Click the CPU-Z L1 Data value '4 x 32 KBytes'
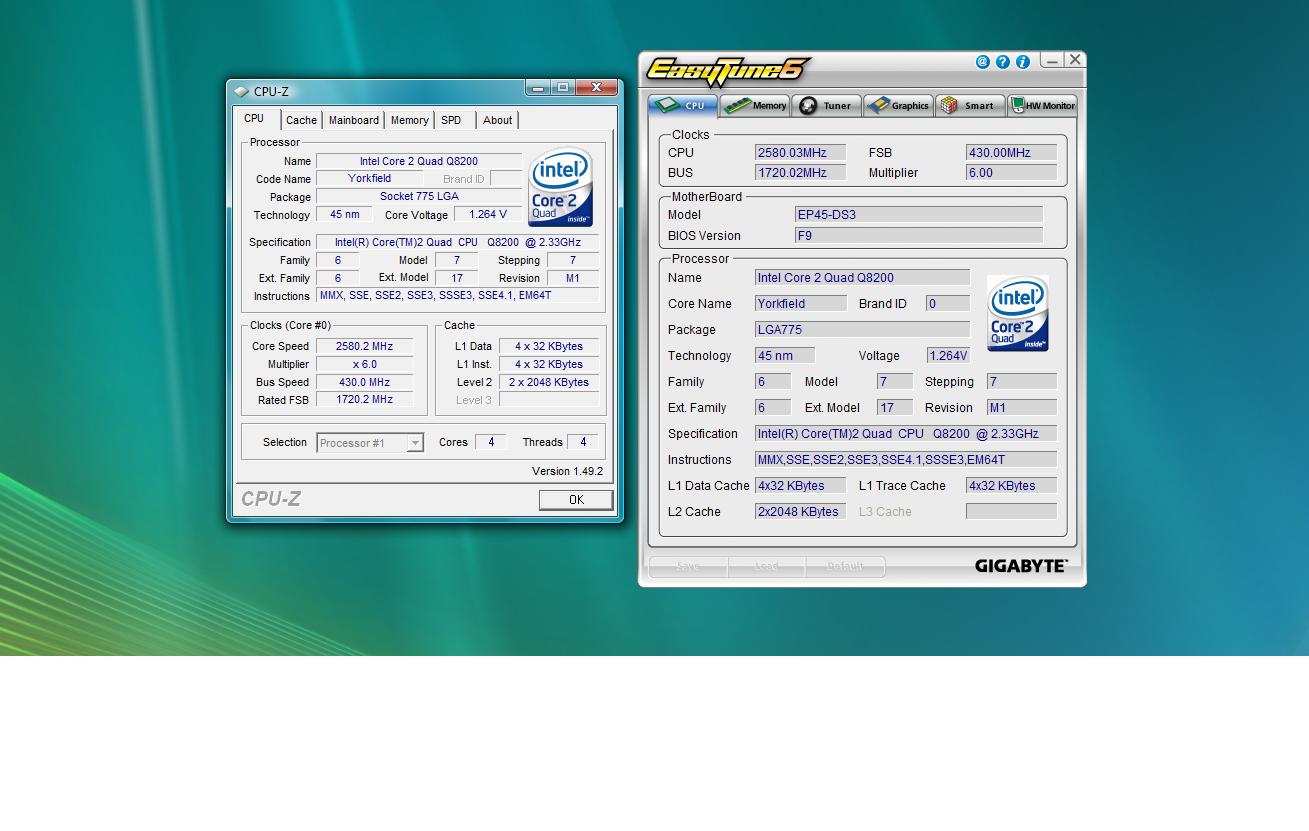 pos(549,347)
